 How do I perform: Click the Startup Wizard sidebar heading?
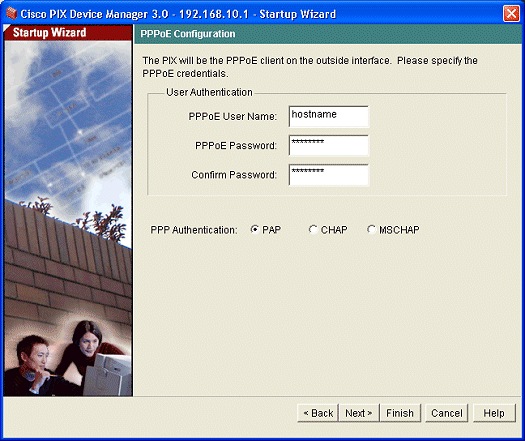coord(49,32)
